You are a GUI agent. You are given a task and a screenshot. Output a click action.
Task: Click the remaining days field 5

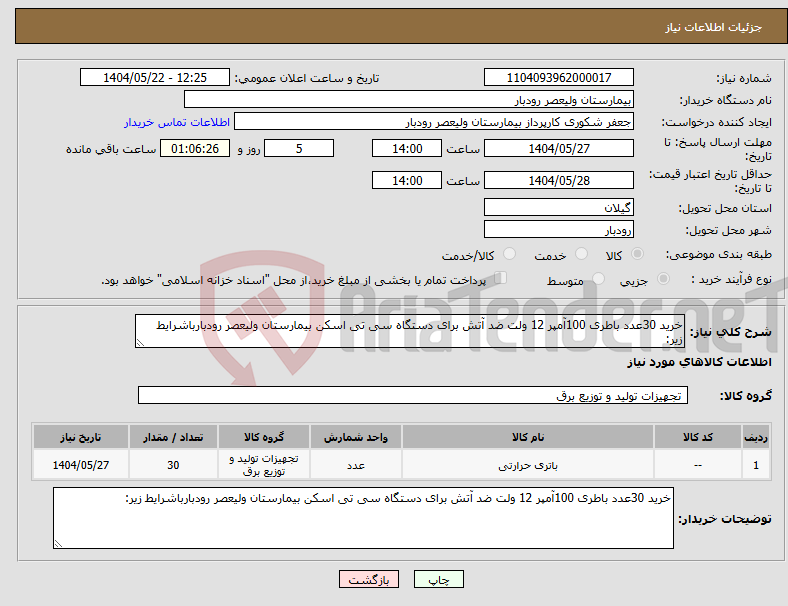(299, 148)
